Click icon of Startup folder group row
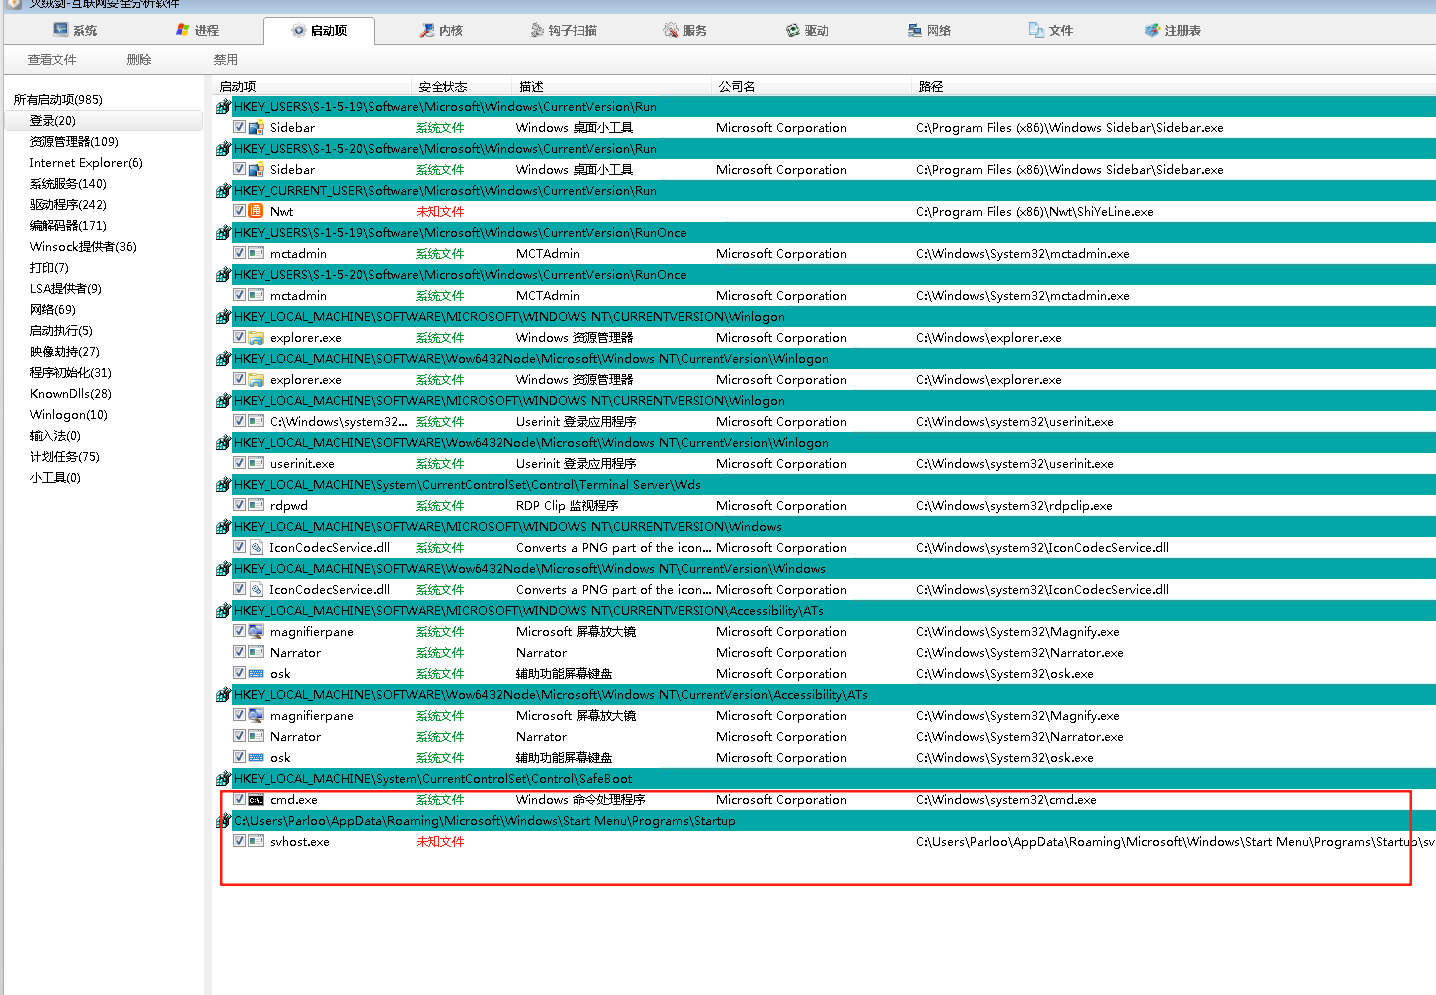Viewport: 1436px width, 995px height. tap(224, 820)
